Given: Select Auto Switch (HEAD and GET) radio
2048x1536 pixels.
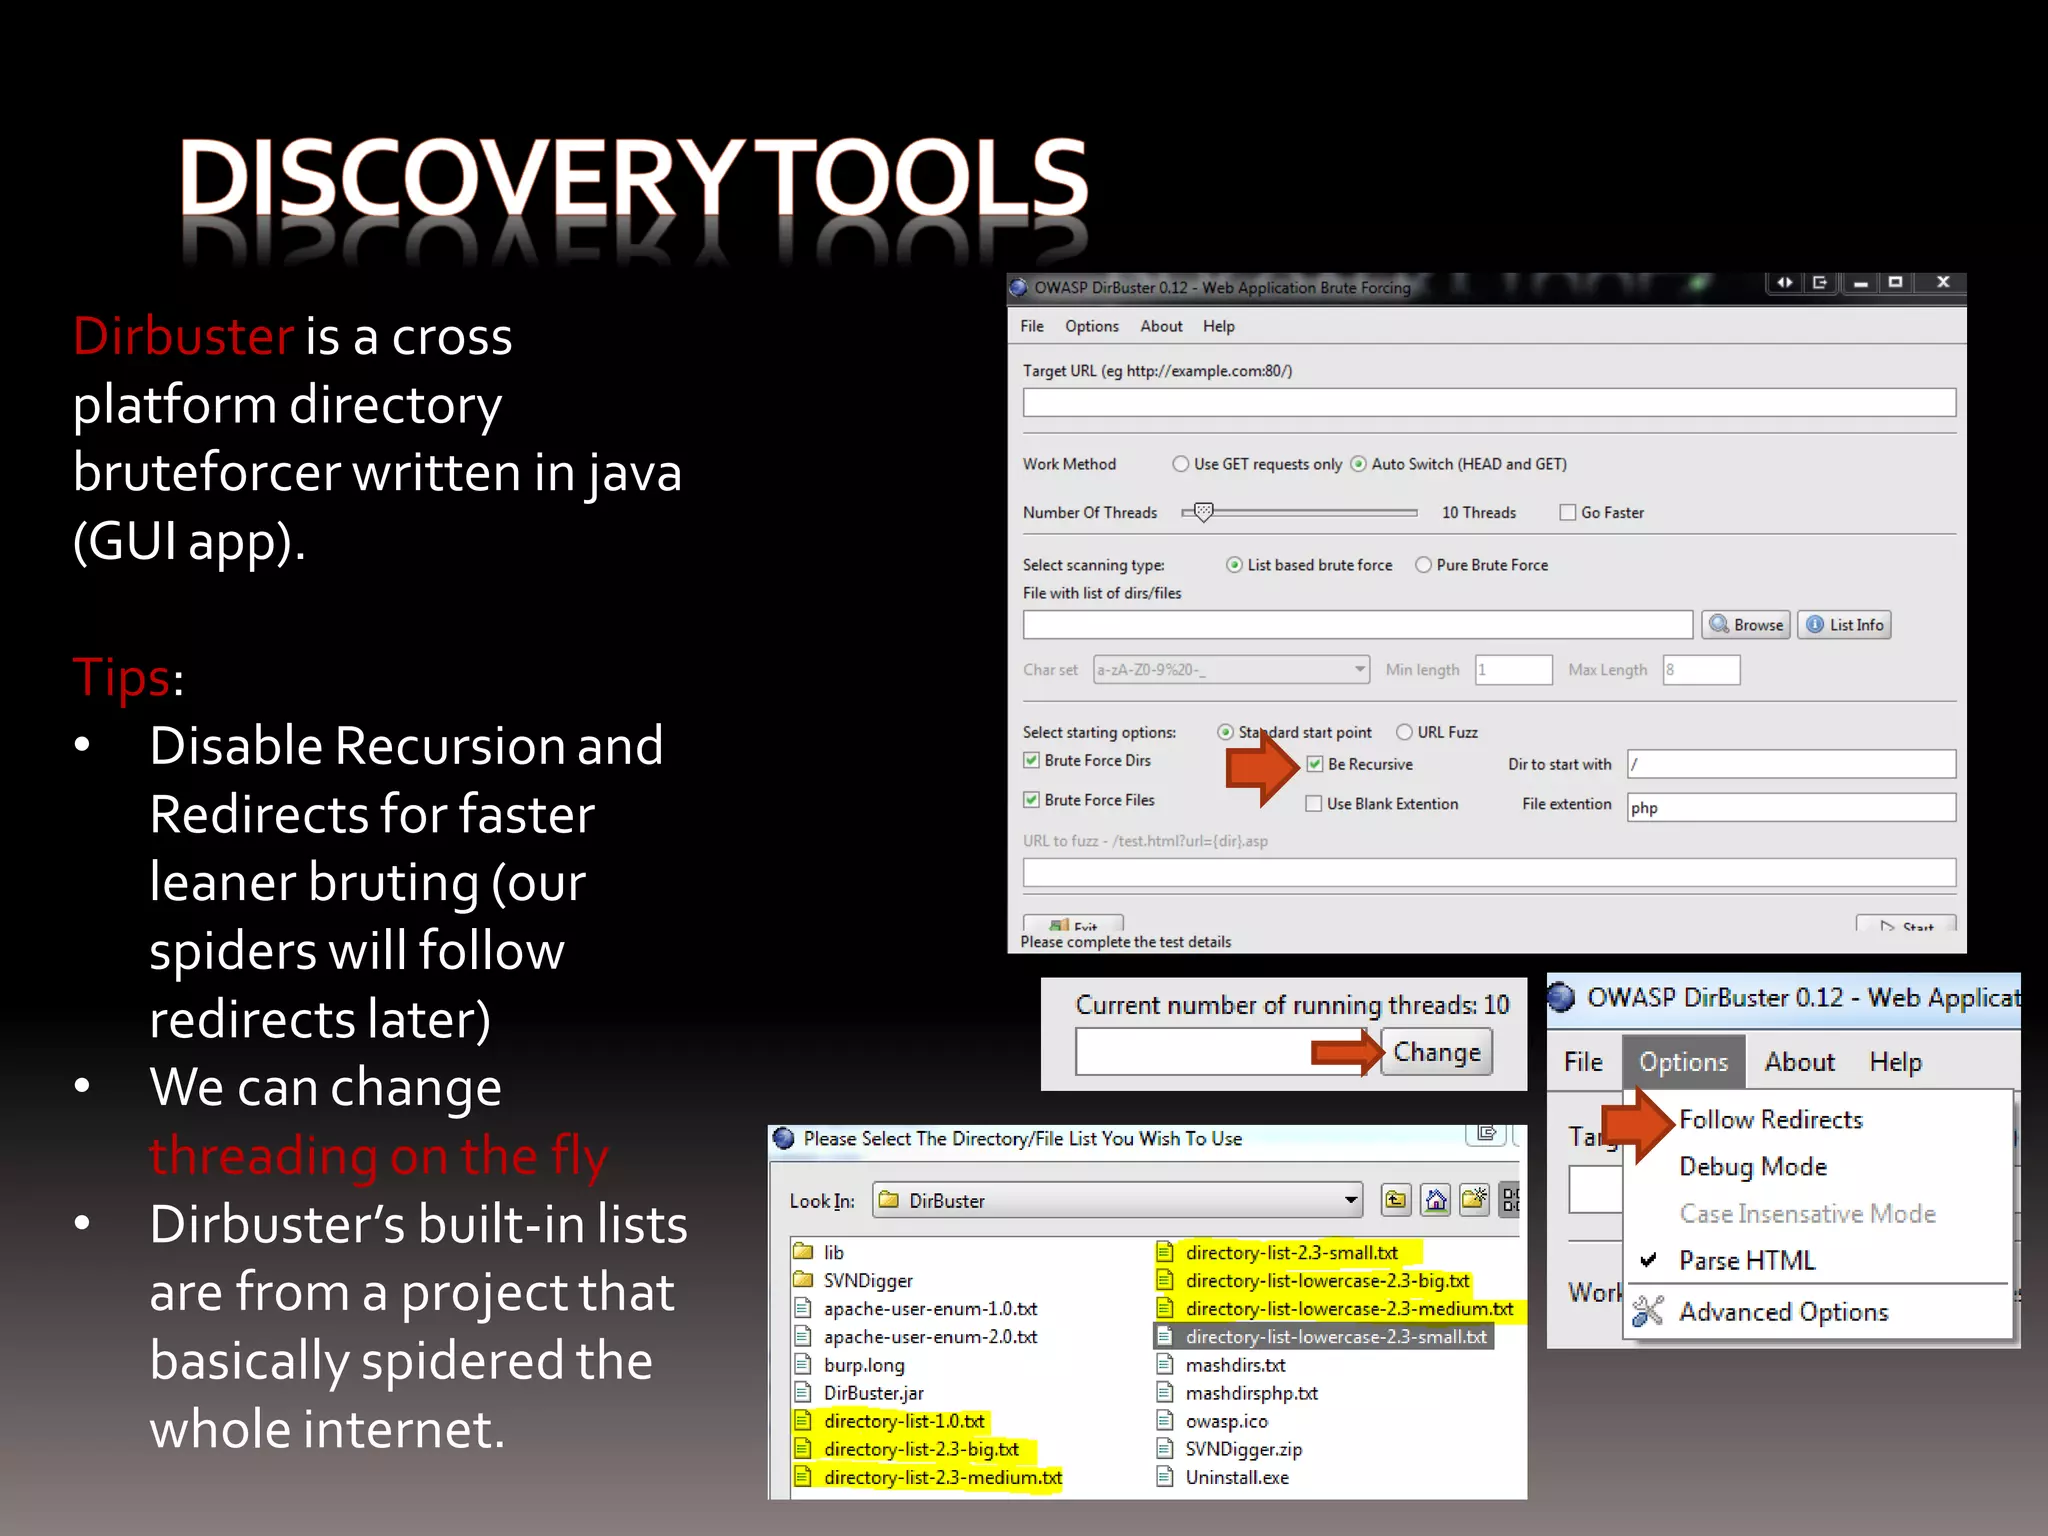Looking at the screenshot, I should click(1358, 464).
